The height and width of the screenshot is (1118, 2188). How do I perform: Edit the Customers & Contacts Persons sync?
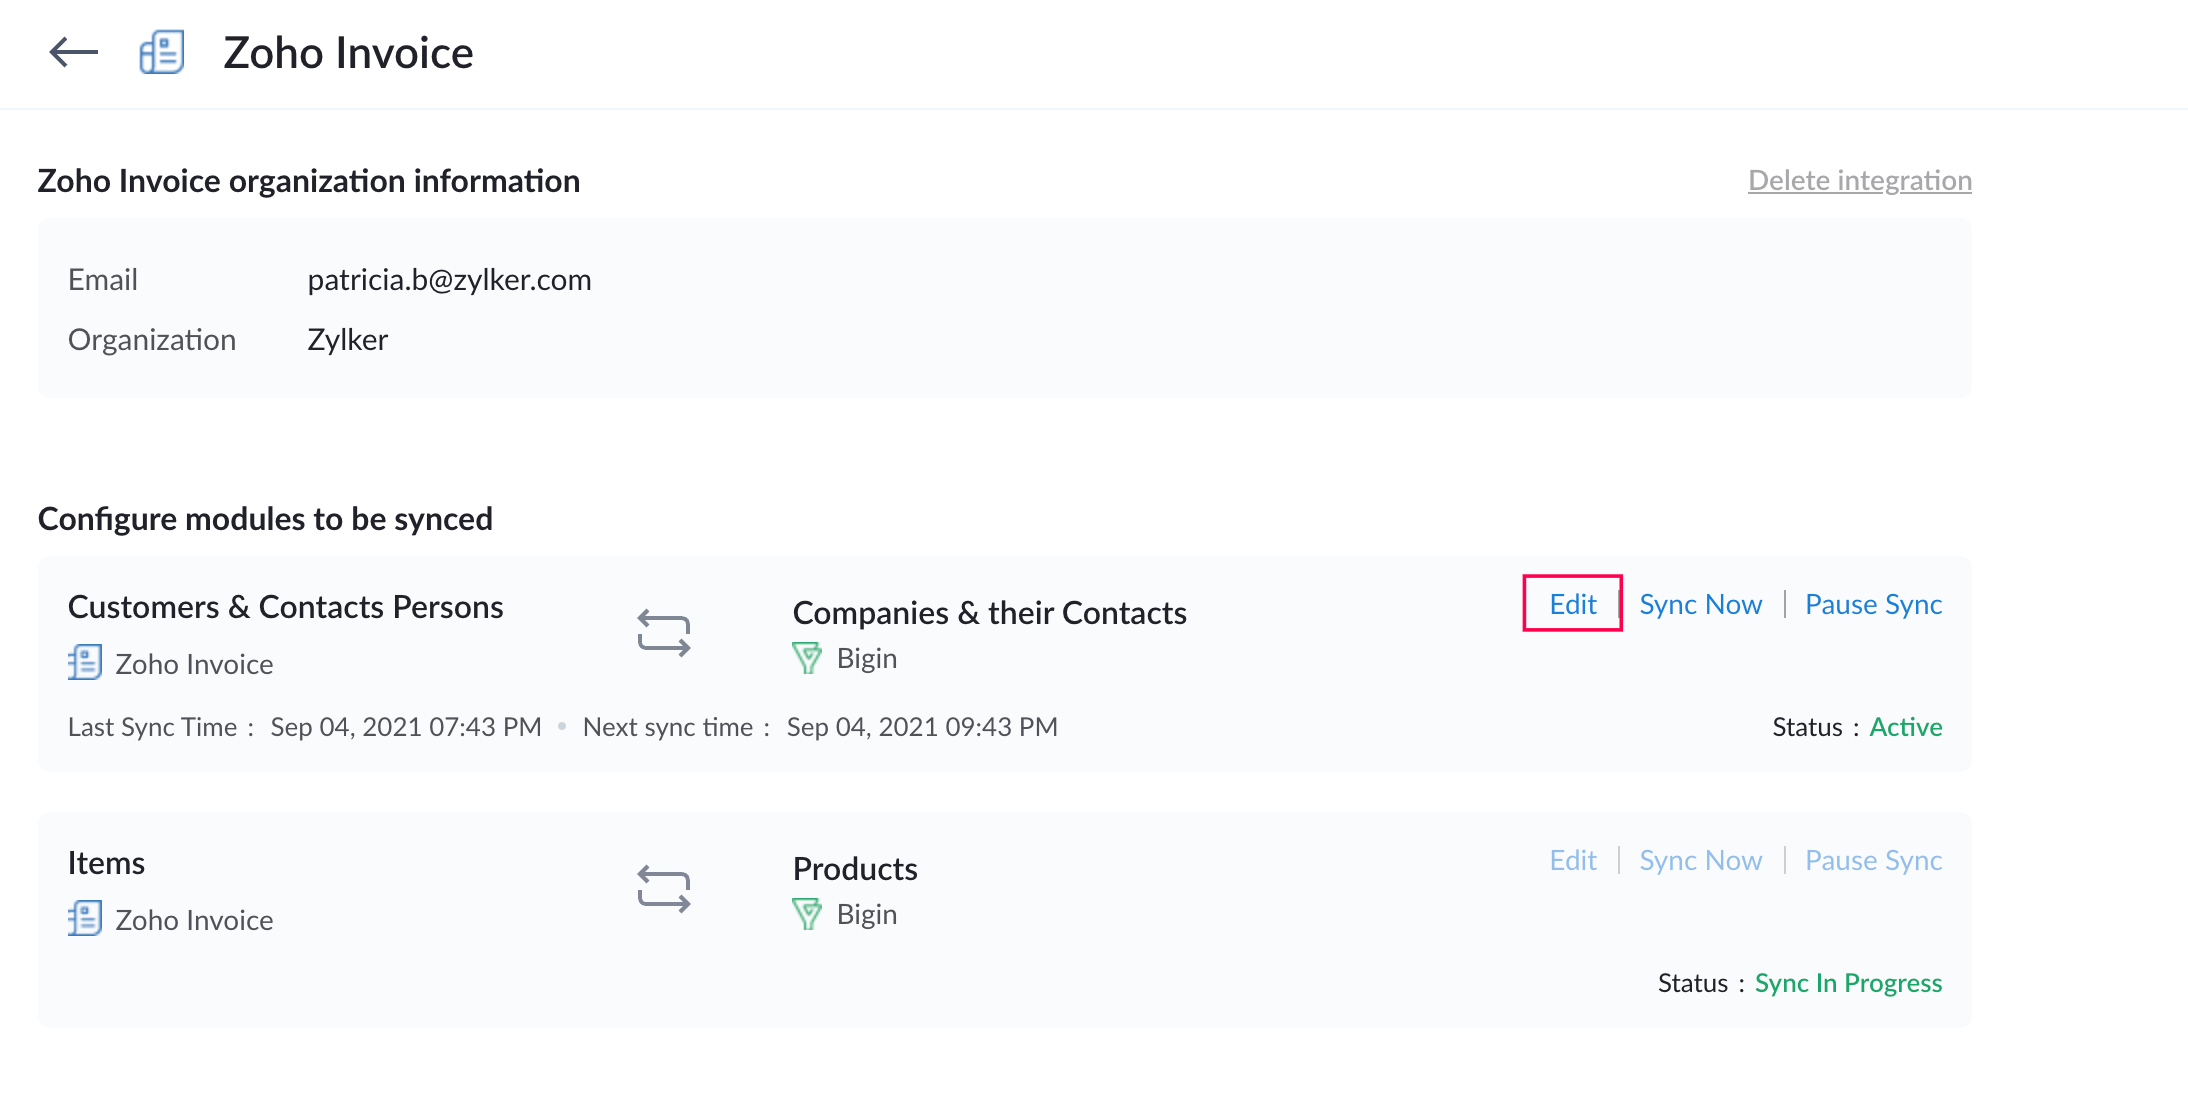click(1572, 604)
